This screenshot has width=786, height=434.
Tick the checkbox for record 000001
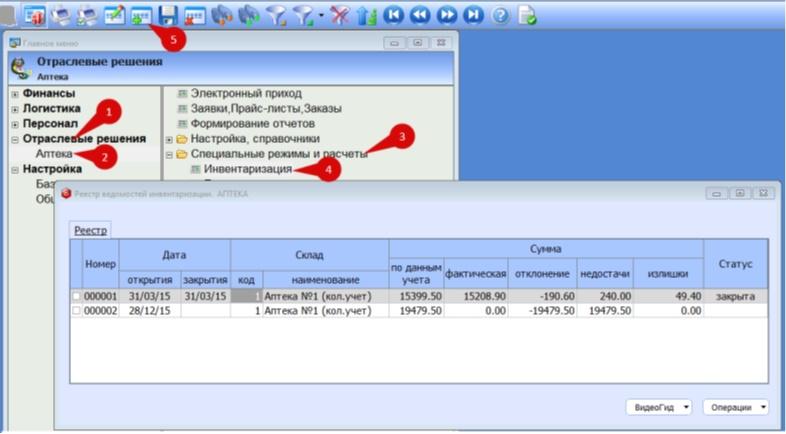pyautogui.click(x=76, y=296)
